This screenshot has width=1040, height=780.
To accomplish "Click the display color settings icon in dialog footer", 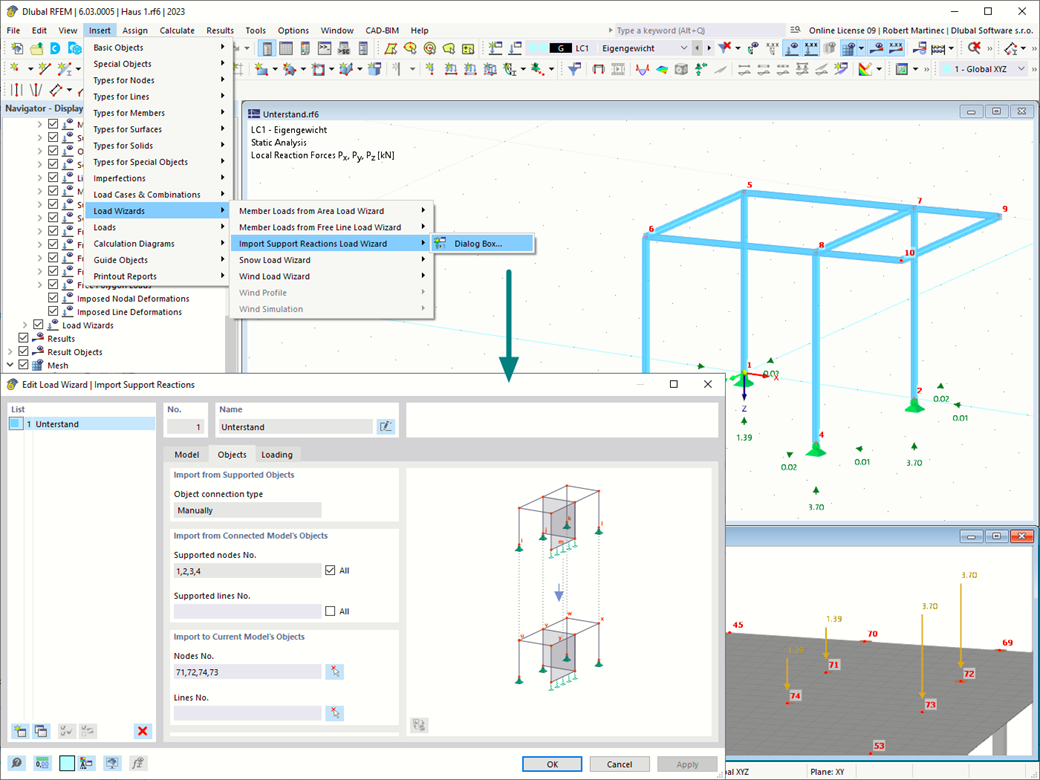I will pos(86,763).
